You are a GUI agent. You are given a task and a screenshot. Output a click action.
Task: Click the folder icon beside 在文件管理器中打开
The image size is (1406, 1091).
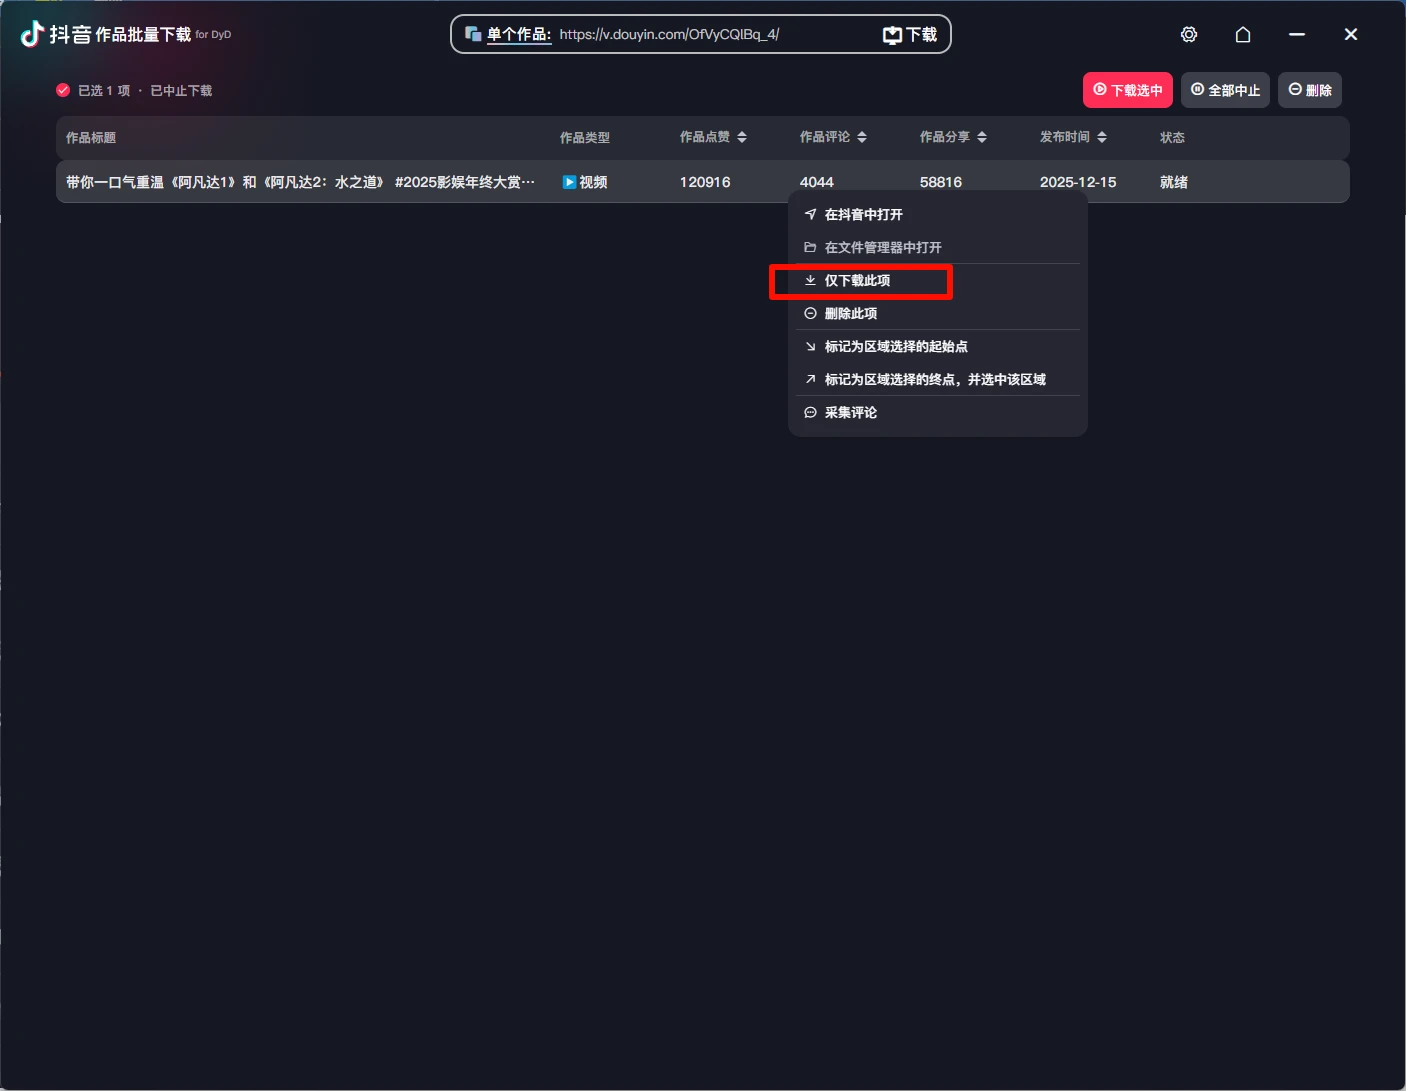(810, 247)
